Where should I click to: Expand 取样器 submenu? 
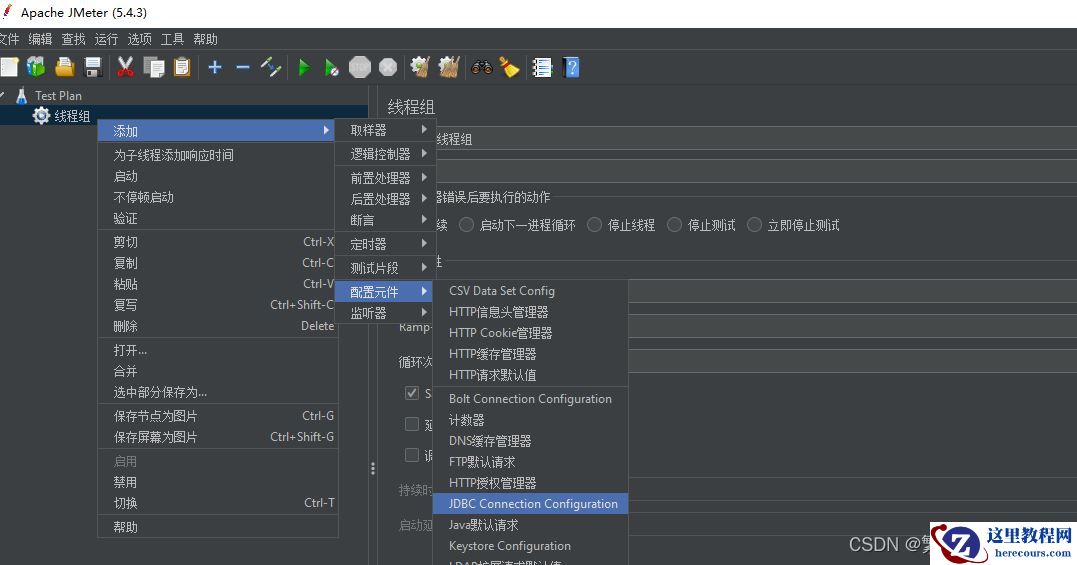[x=385, y=130]
